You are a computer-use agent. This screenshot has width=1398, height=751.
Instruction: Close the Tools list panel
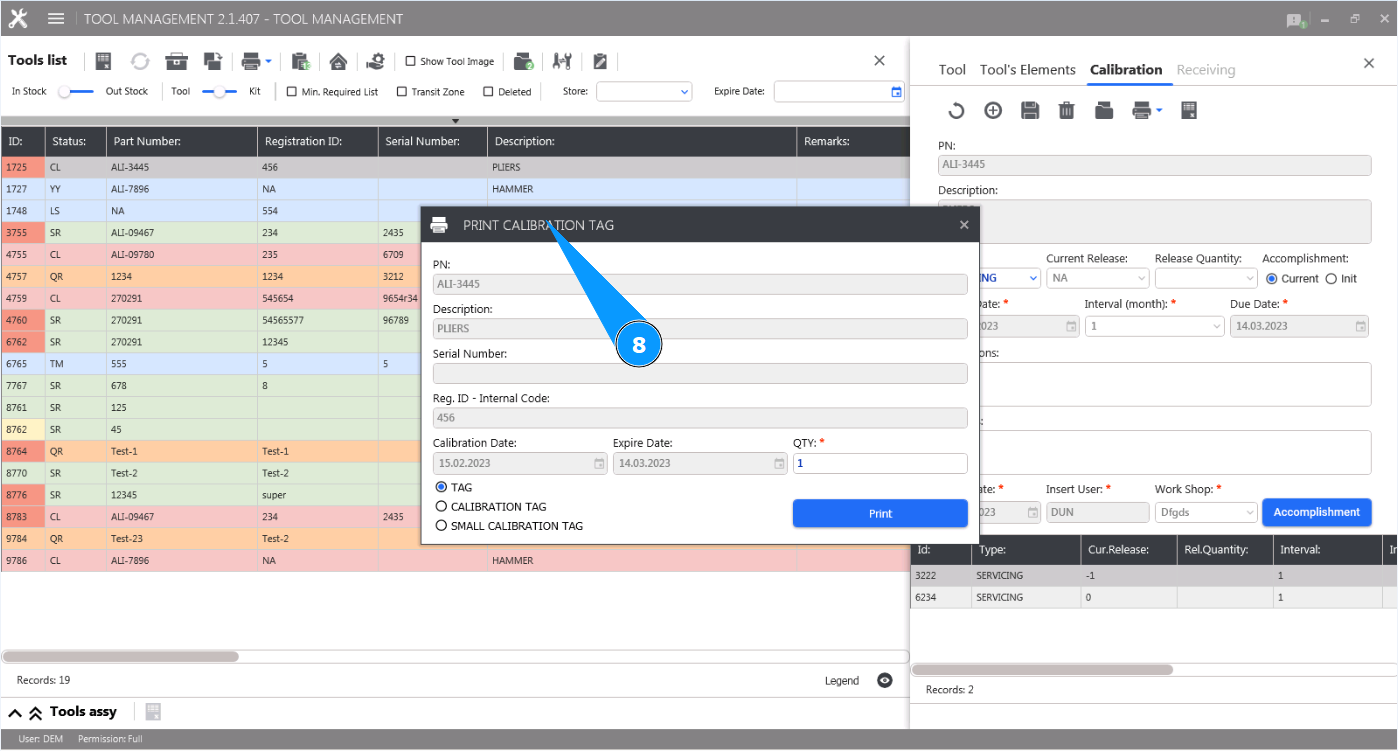tap(879, 61)
